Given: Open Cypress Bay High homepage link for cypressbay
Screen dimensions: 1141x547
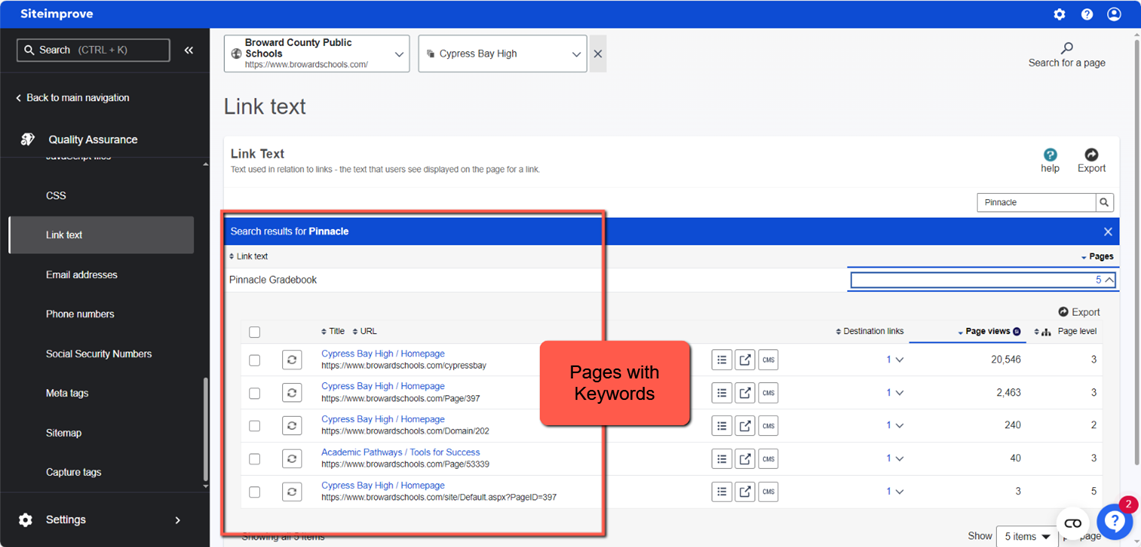Looking at the screenshot, I should coord(383,354).
